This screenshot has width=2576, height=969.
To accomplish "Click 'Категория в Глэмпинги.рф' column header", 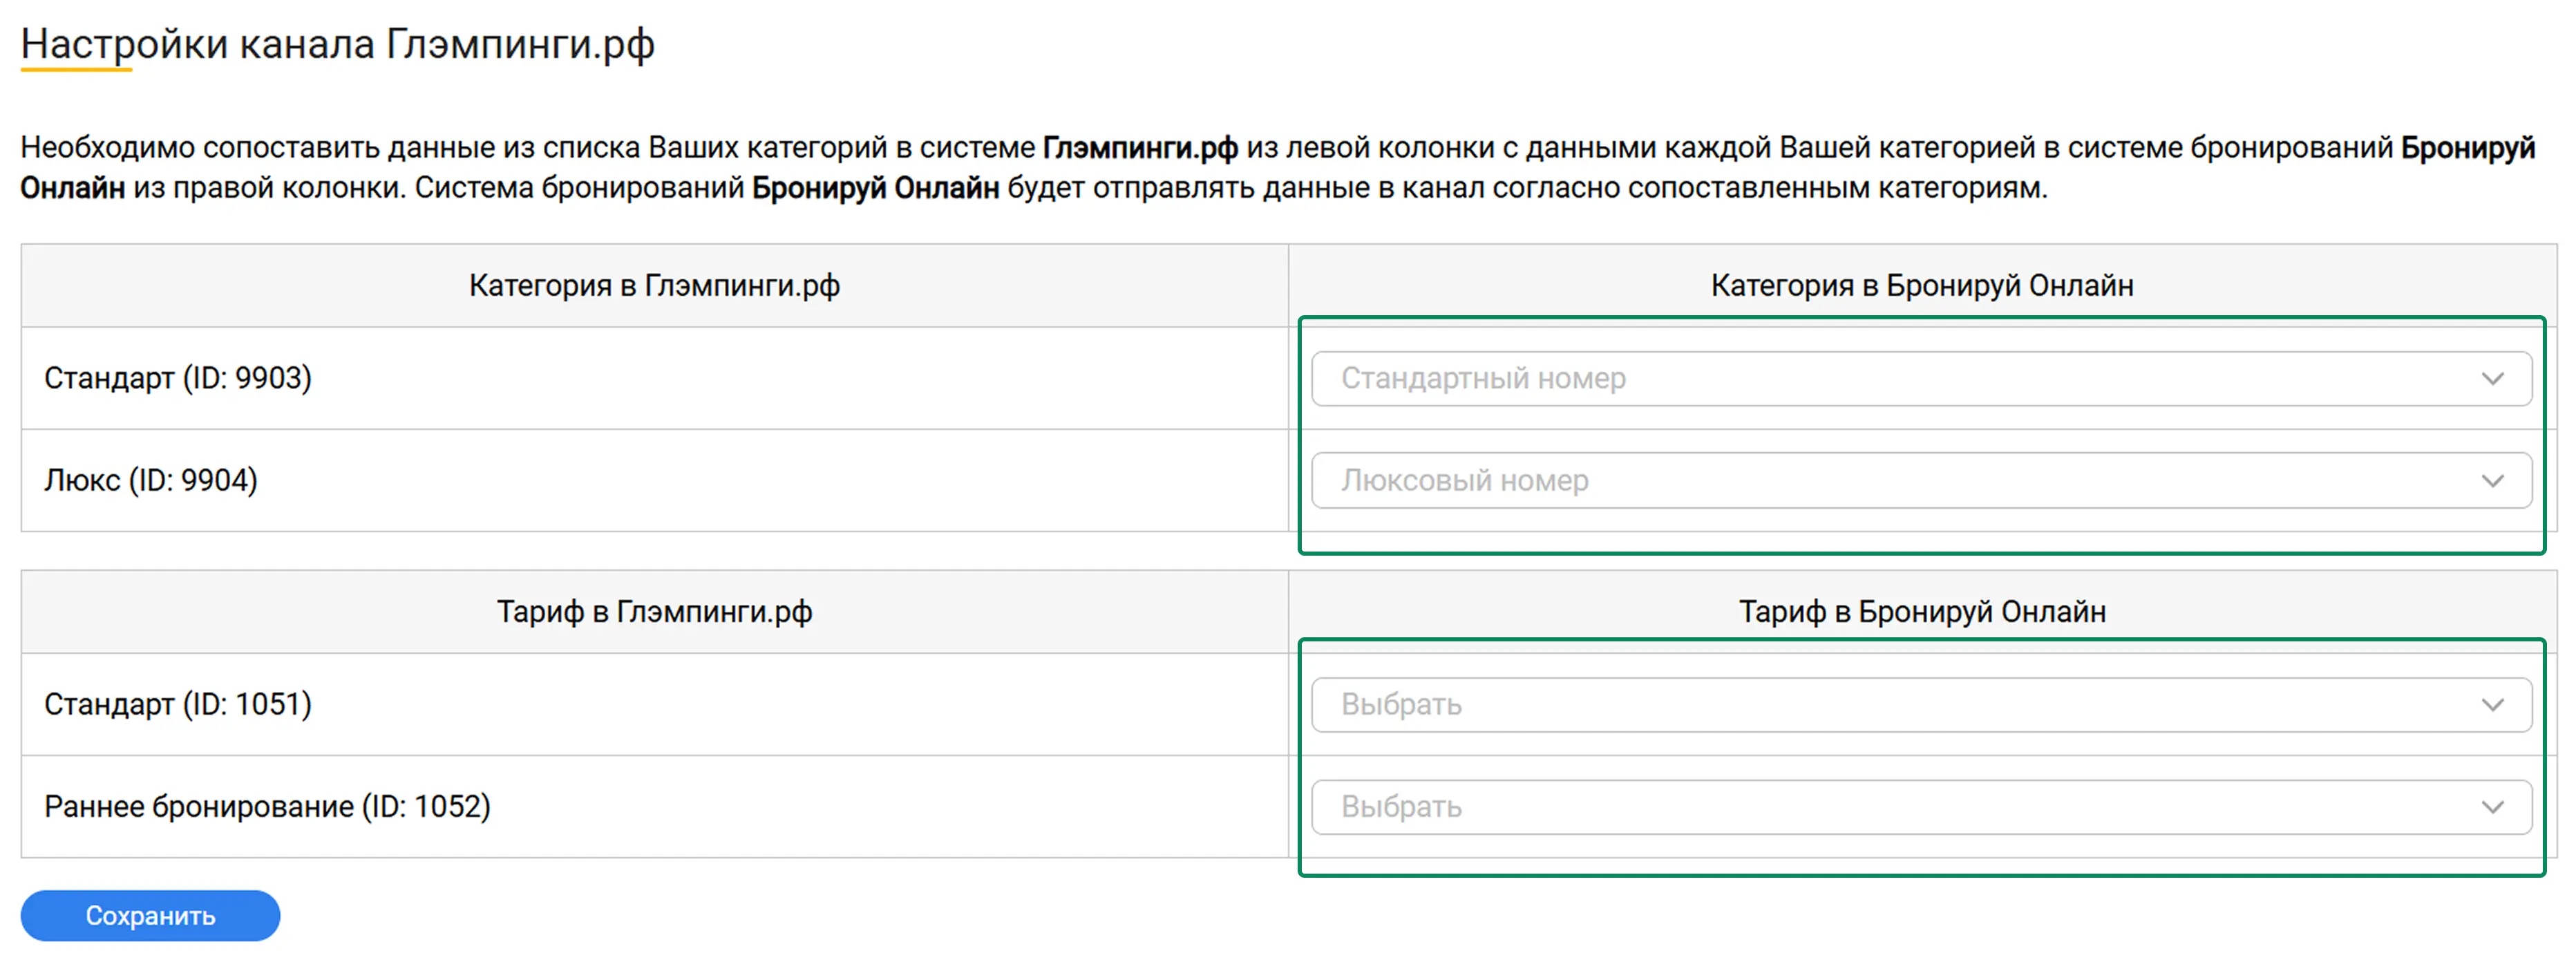I will click(x=654, y=286).
